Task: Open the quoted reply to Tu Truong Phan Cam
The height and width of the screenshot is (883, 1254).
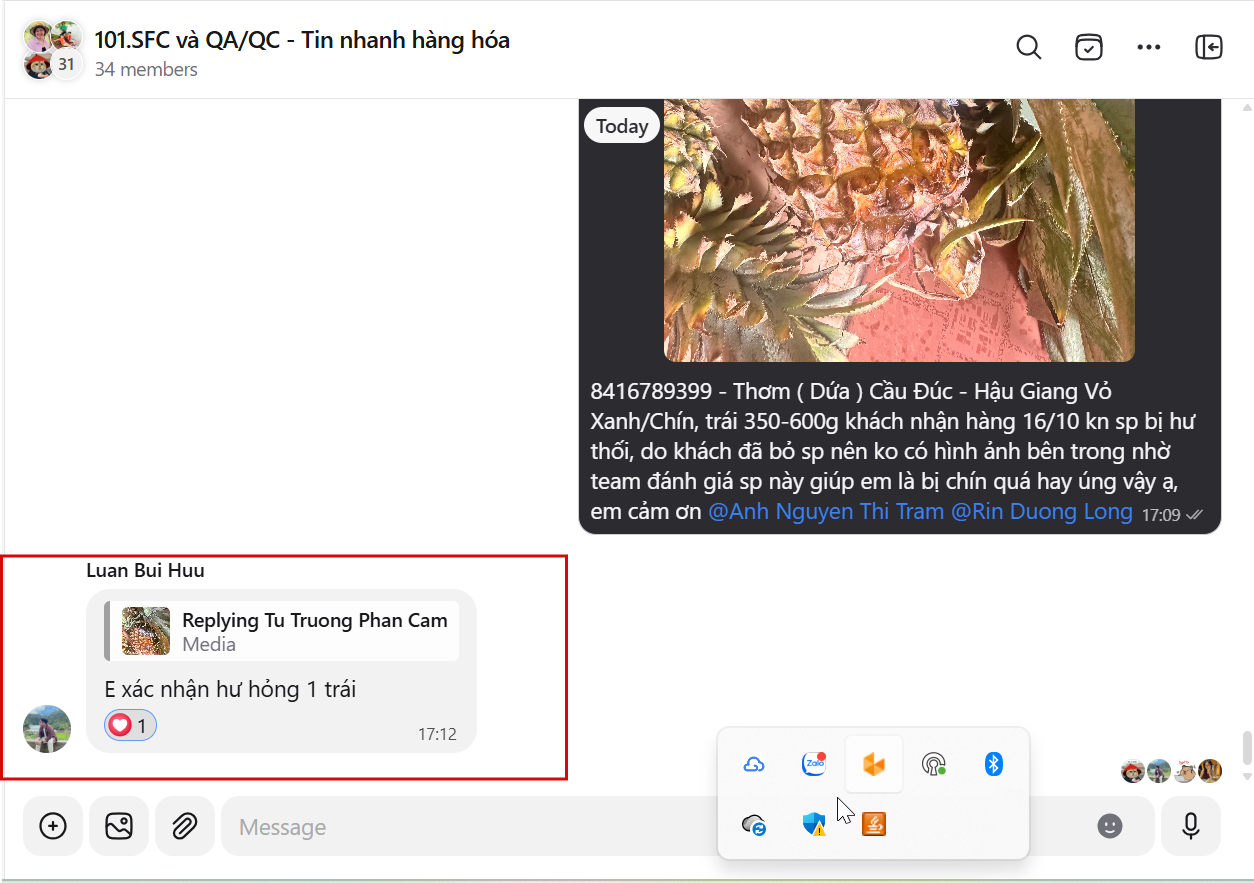Action: 282,631
